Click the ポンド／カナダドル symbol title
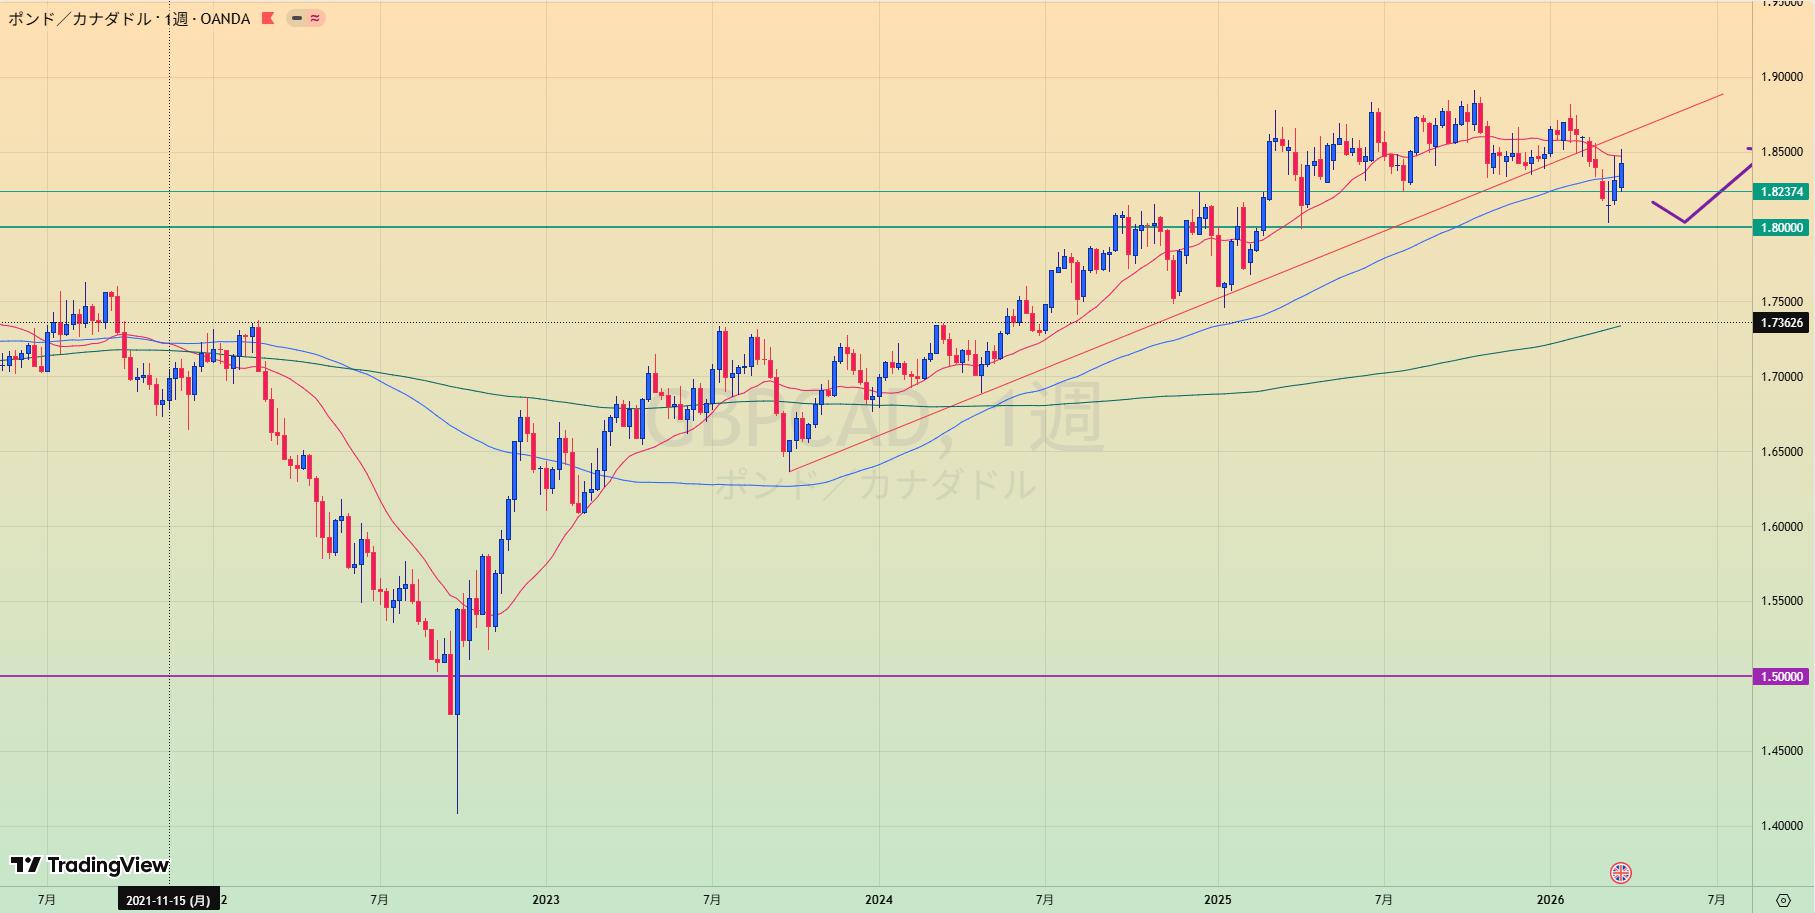This screenshot has height=913, width=1815. 79,19
